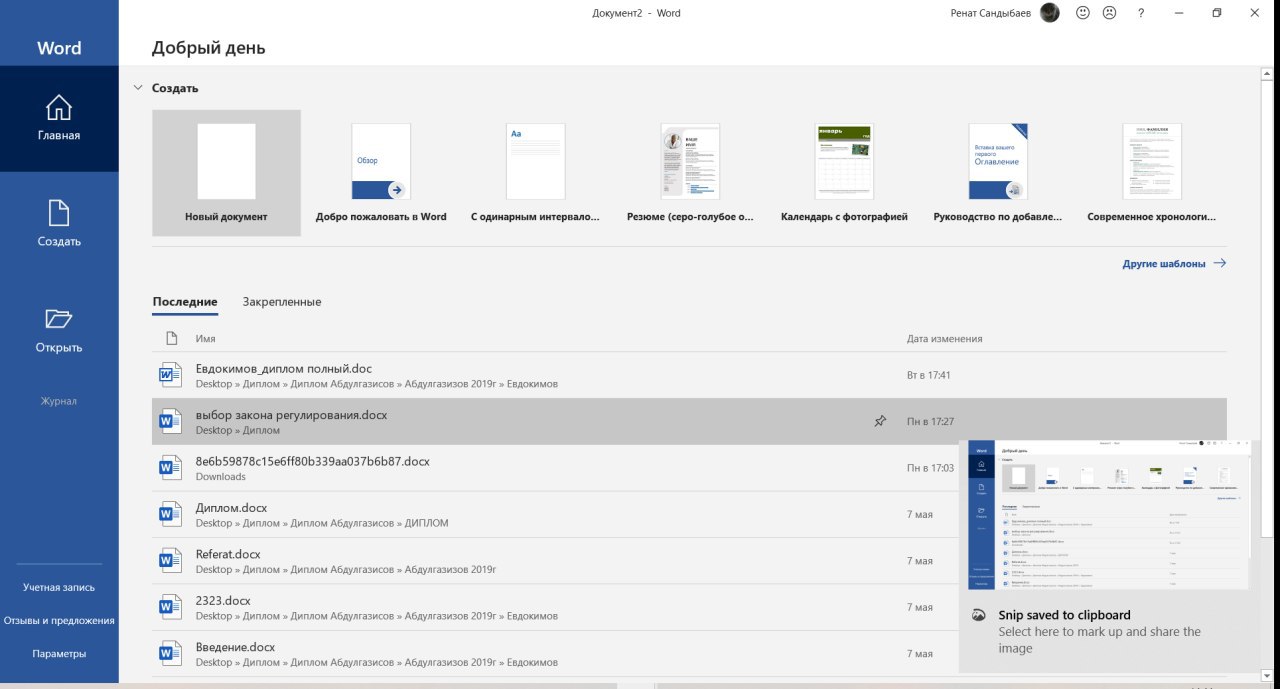Open Учетная запись in the sidebar
This screenshot has height=689, width=1280.
[59, 587]
